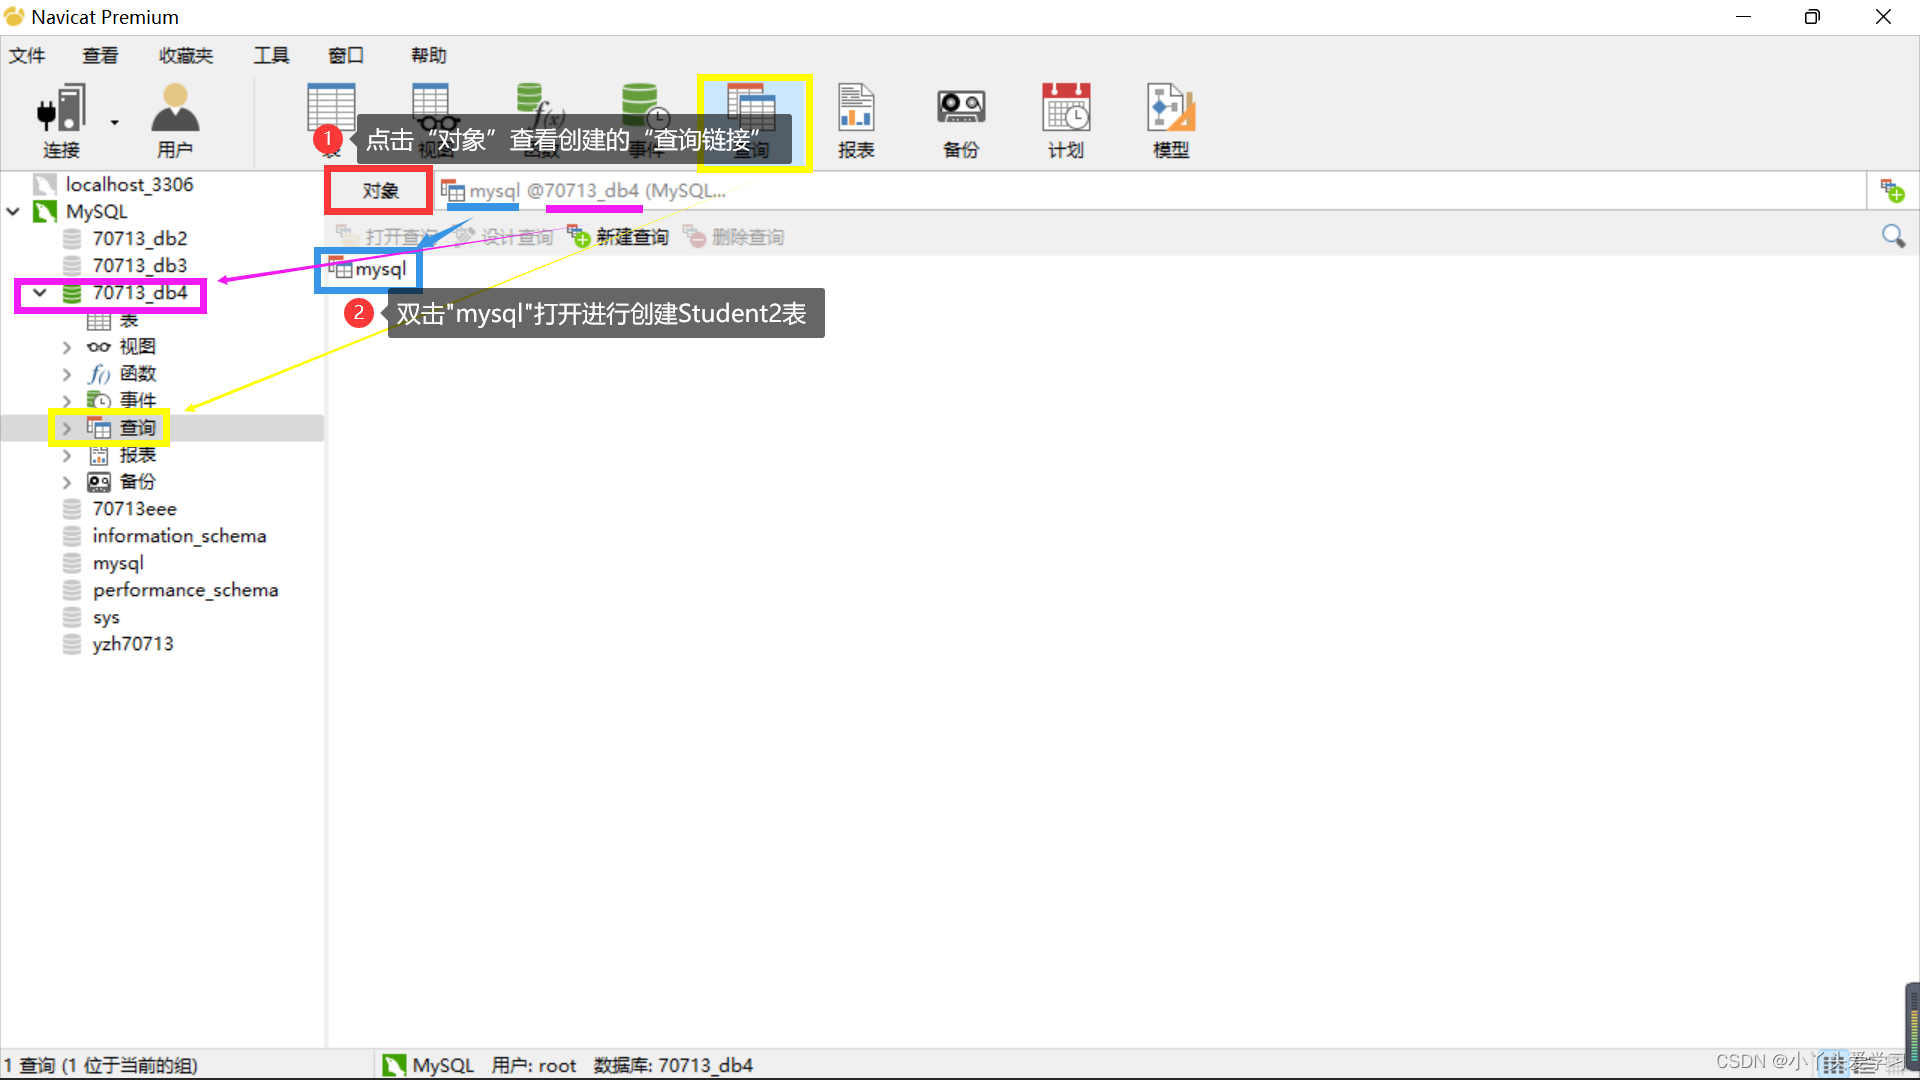Image resolution: width=1920 pixels, height=1080 pixels.
Task: Open the Help (帮助) menu
Action: pos(429,55)
